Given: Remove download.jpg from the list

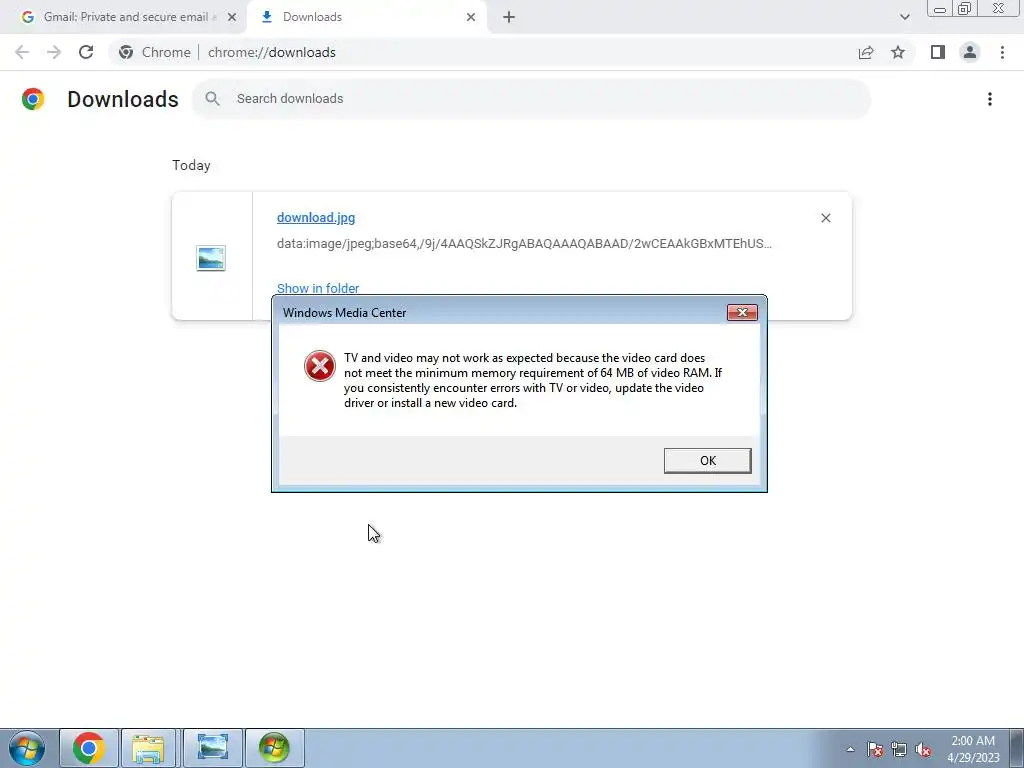Looking at the screenshot, I should coord(825,218).
